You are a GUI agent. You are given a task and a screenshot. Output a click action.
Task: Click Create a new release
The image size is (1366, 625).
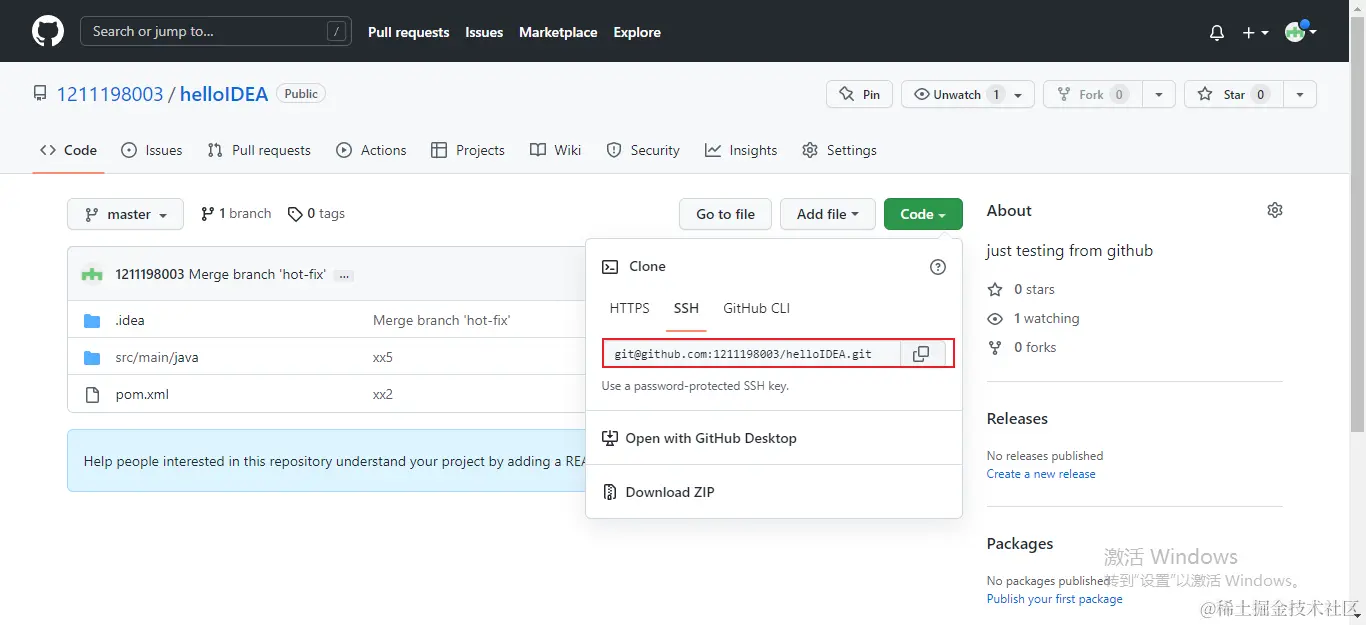coord(1041,474)
